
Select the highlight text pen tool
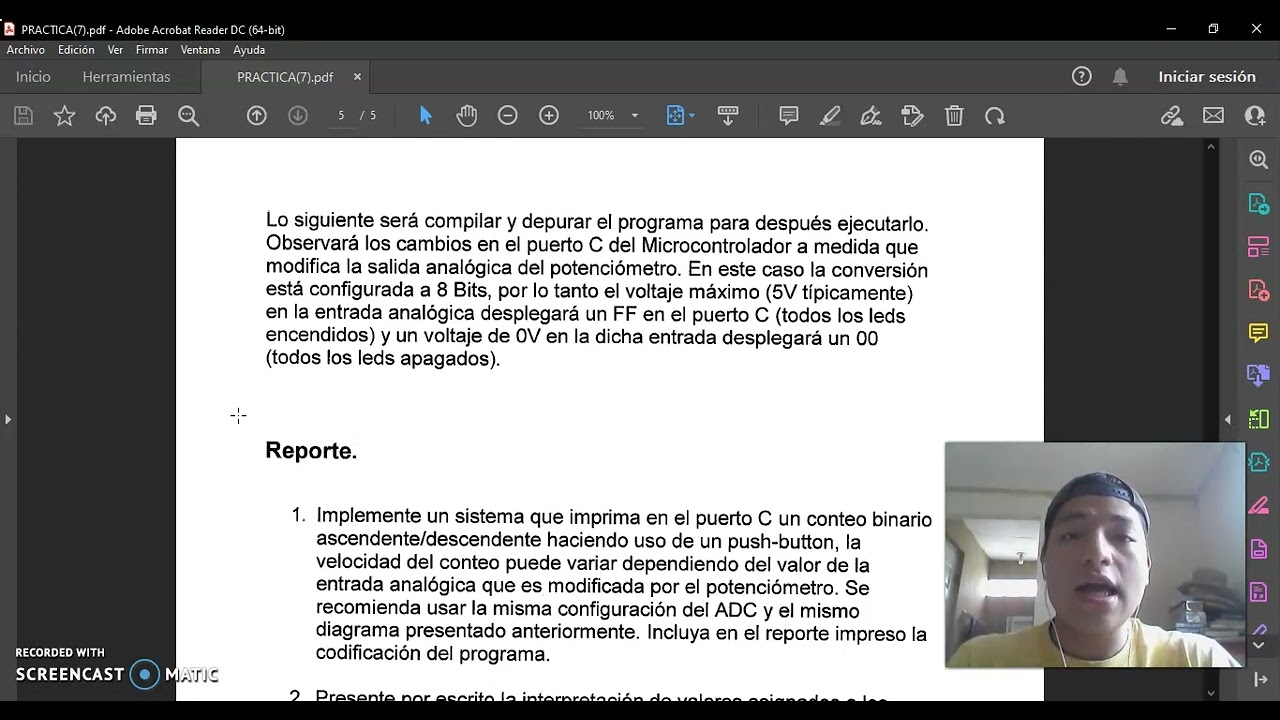[x=830, y=116]
